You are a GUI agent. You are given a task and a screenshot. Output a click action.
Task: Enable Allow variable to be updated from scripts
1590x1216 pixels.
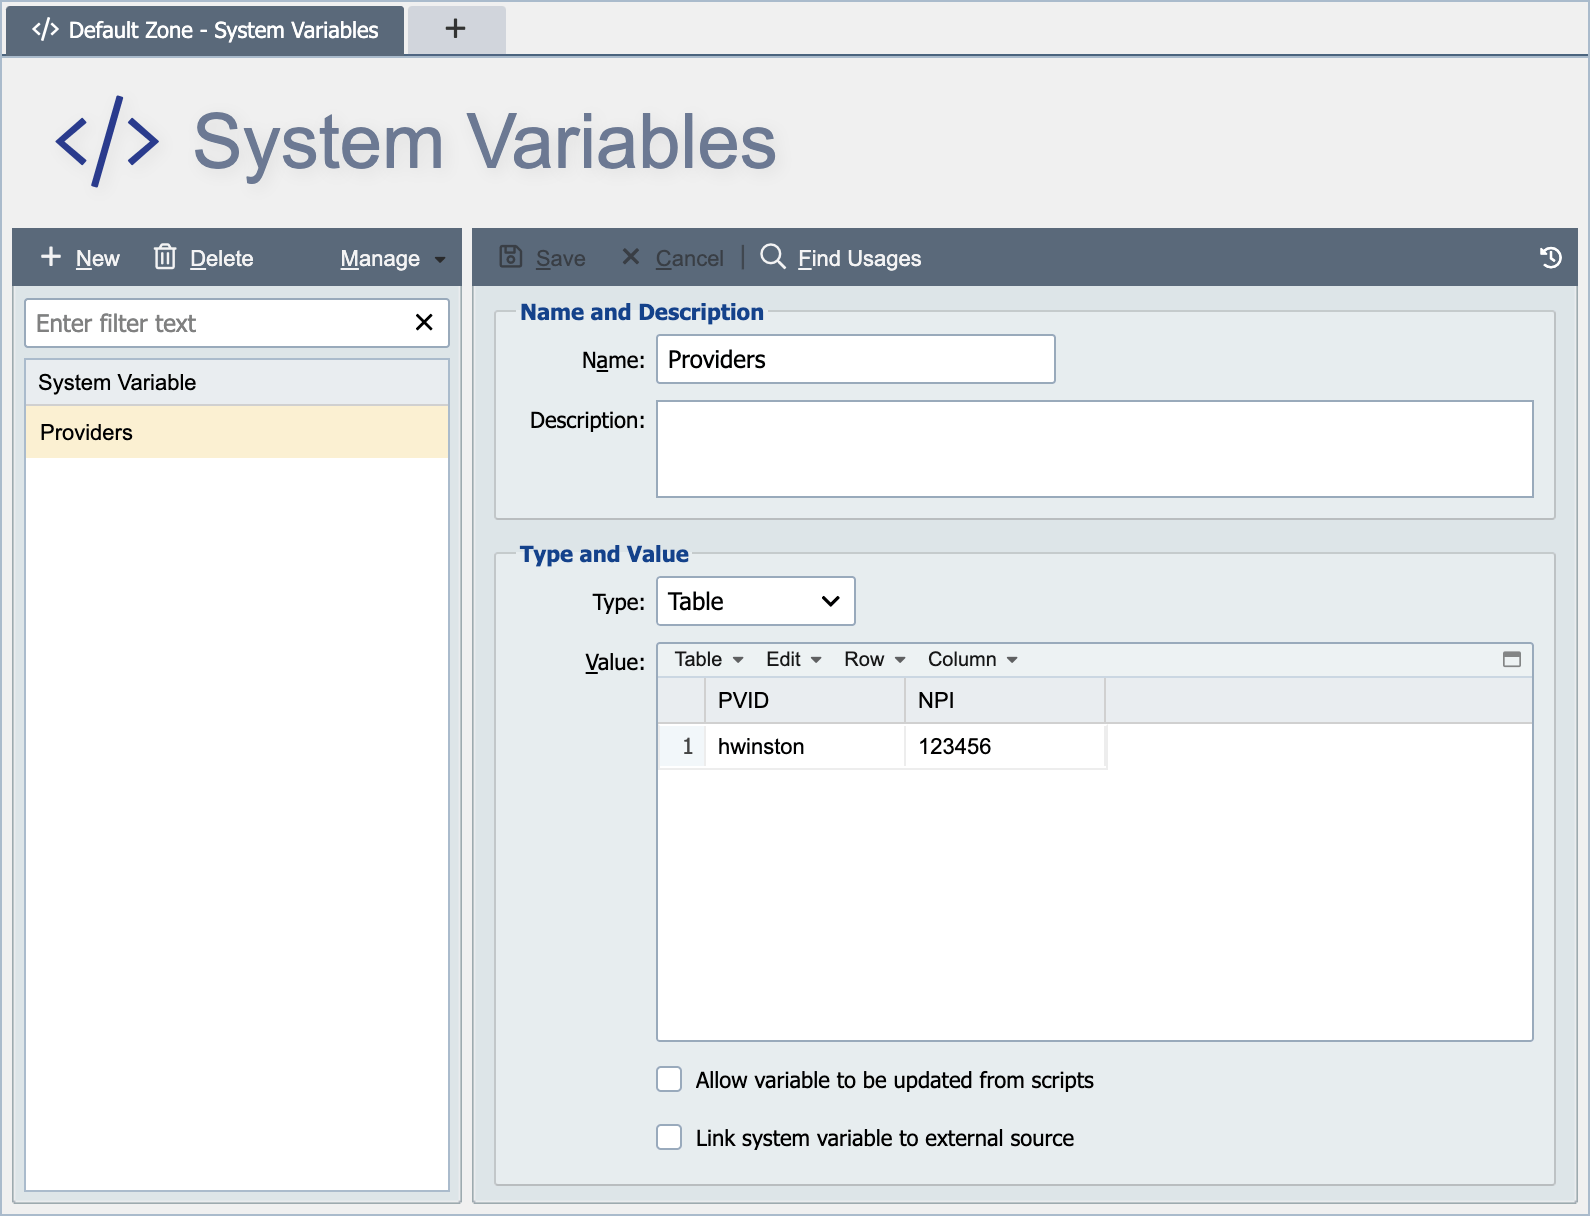click(x=669, y=1079)
